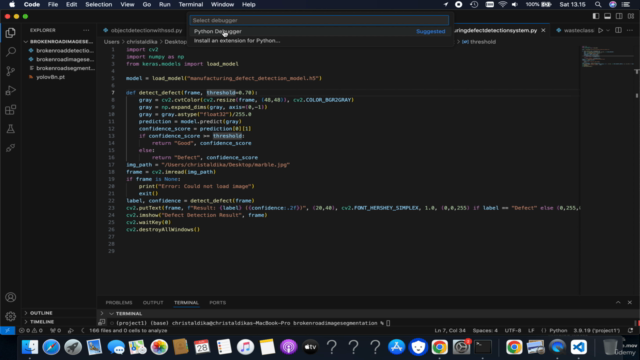Open Terminal app from the dock

pos(483,347)
